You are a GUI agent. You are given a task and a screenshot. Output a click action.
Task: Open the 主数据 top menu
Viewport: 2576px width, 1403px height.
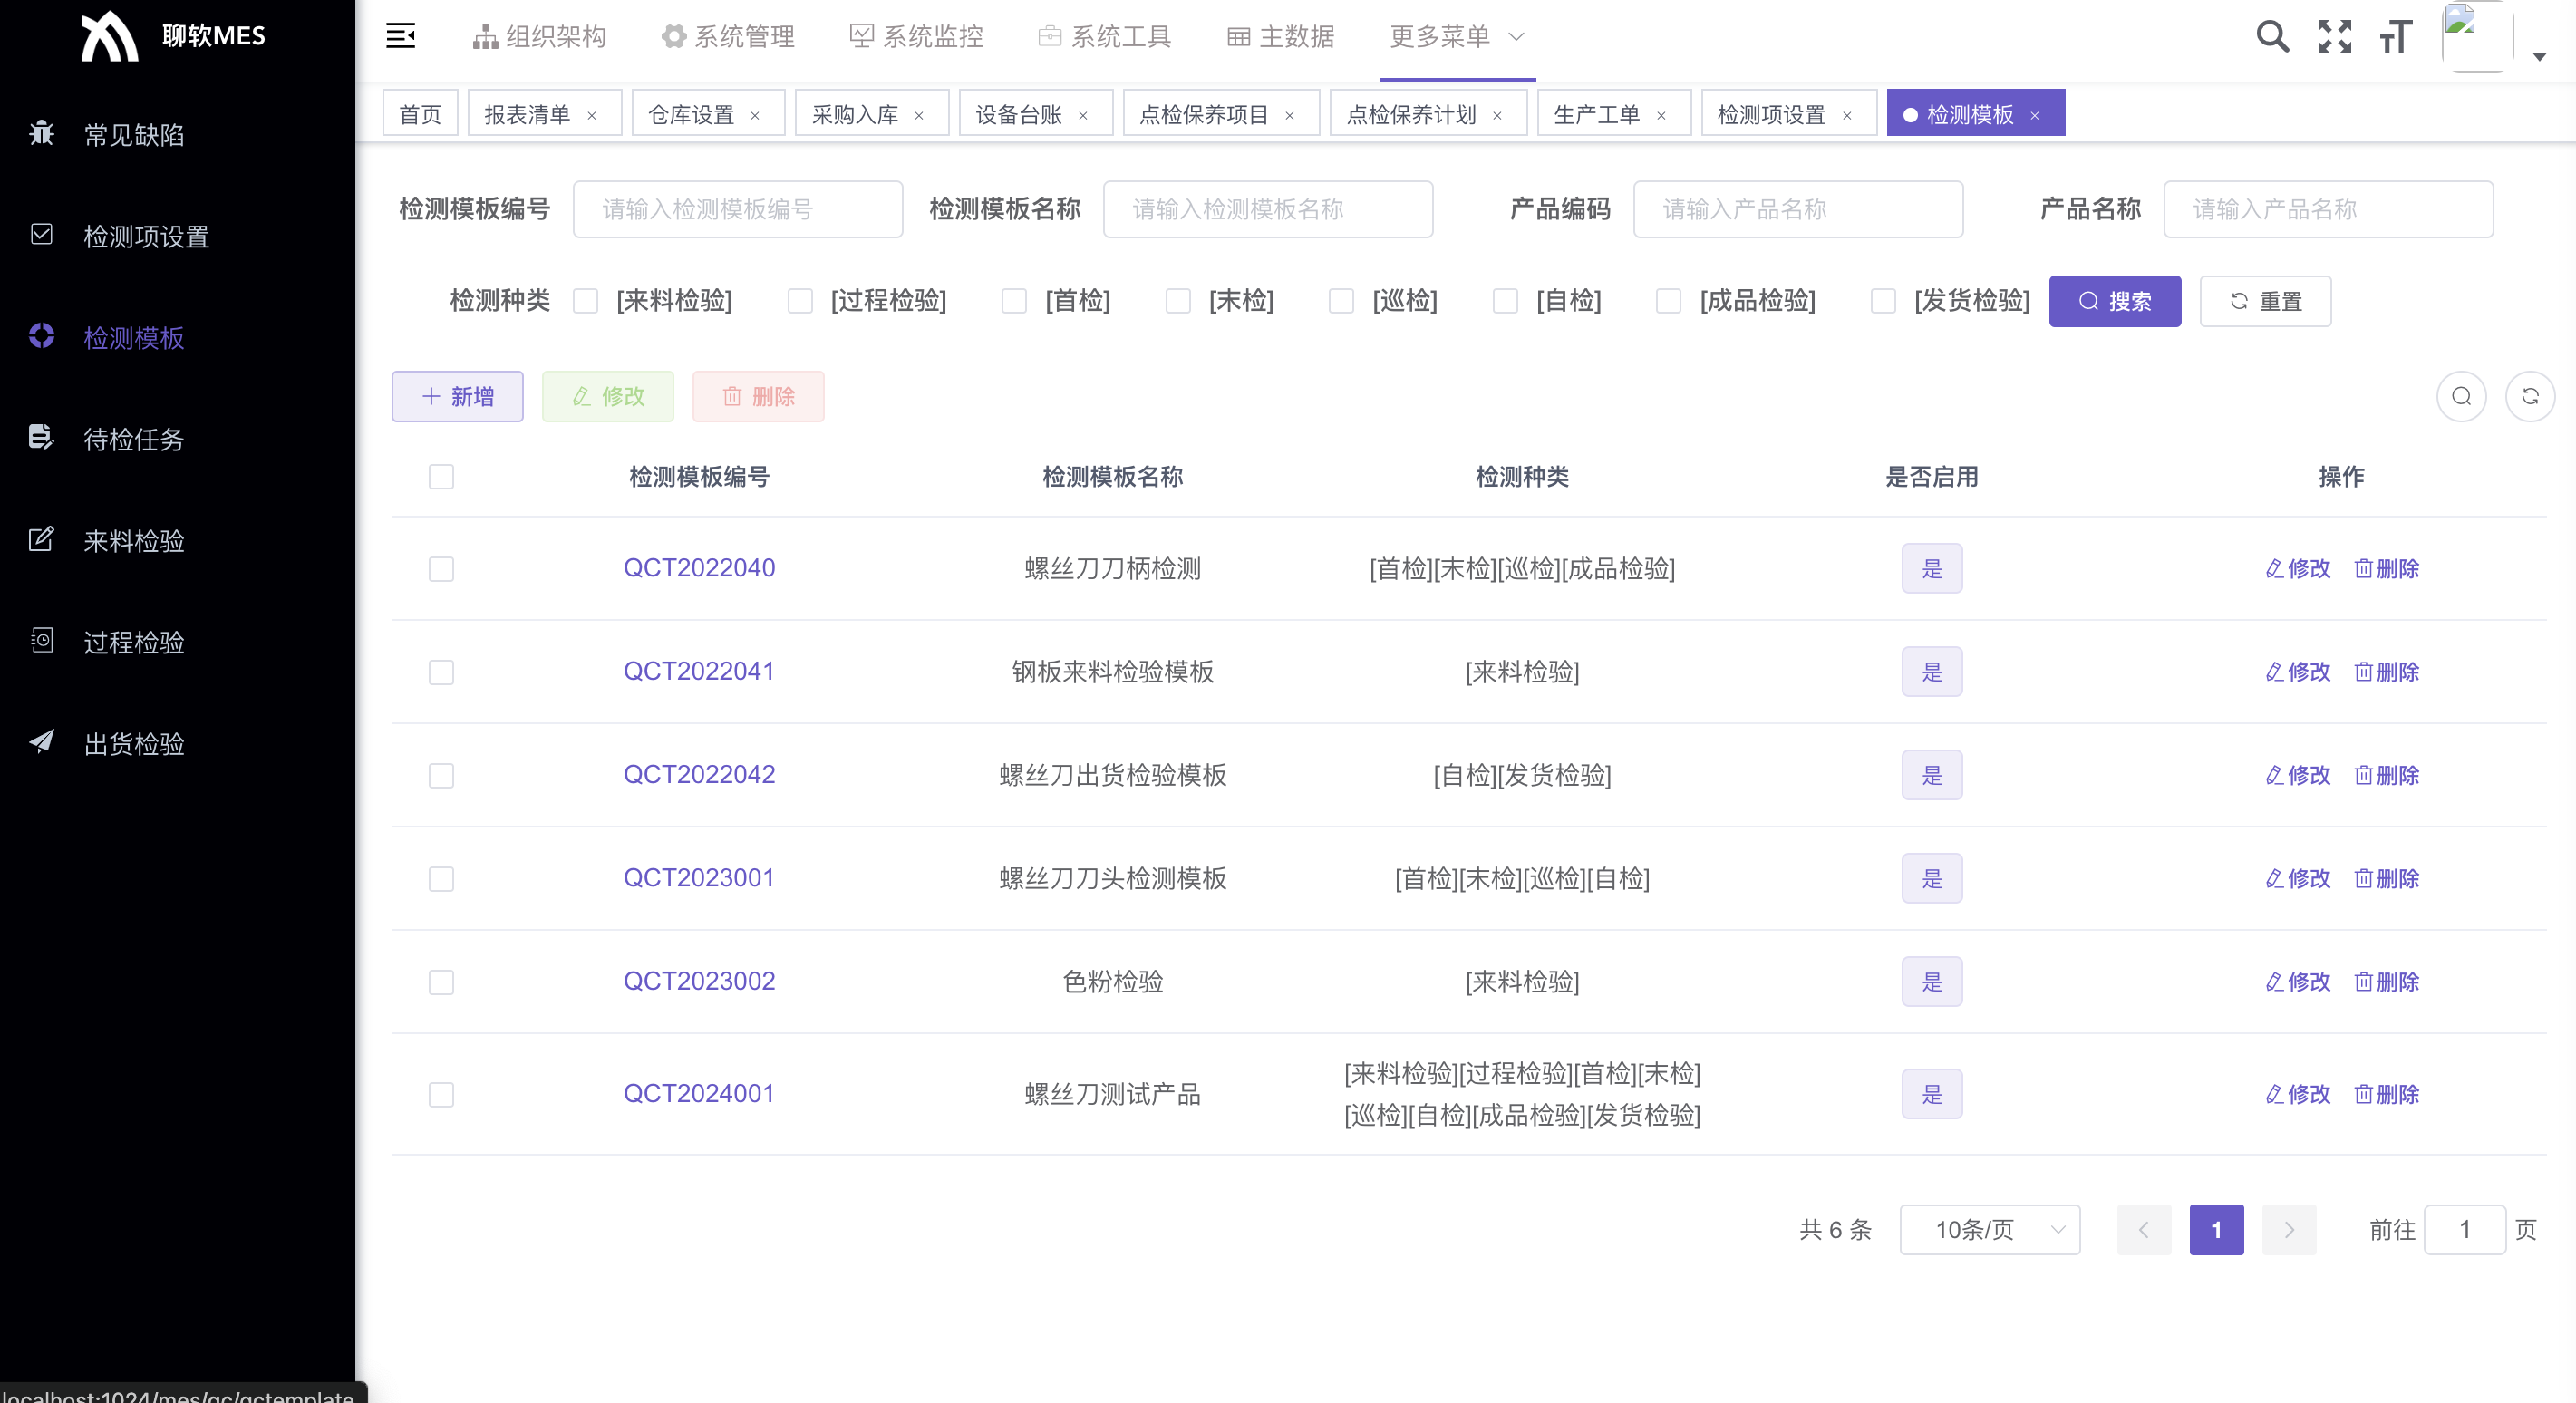tap(1281, 37)
